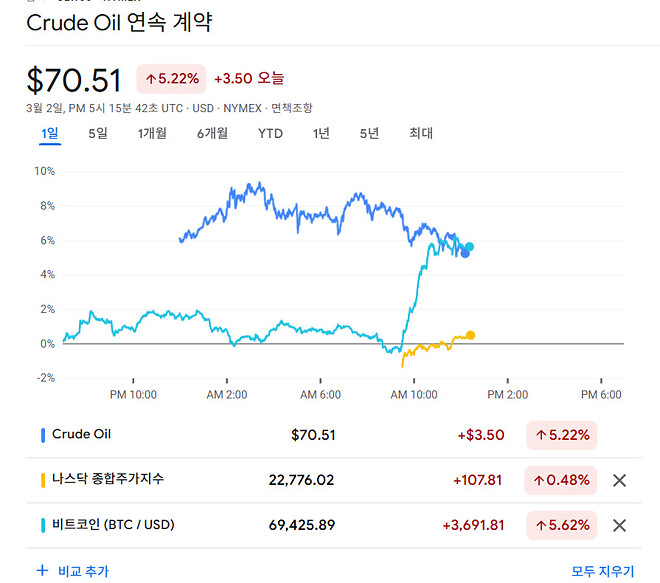Screen dimensions: 660x583
Task: Click the Crude Oil blue color marker
Action: tap(43, 435)
